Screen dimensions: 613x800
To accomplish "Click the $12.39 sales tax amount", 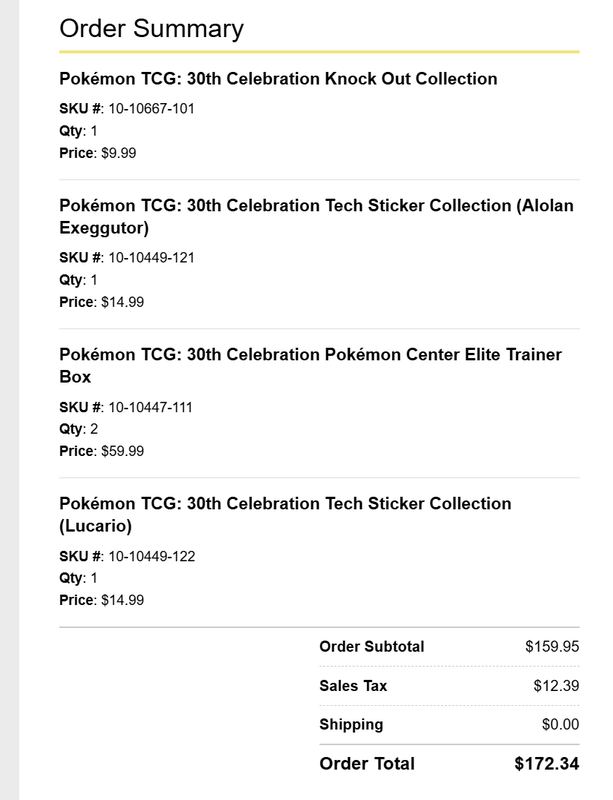I will 556,685.
